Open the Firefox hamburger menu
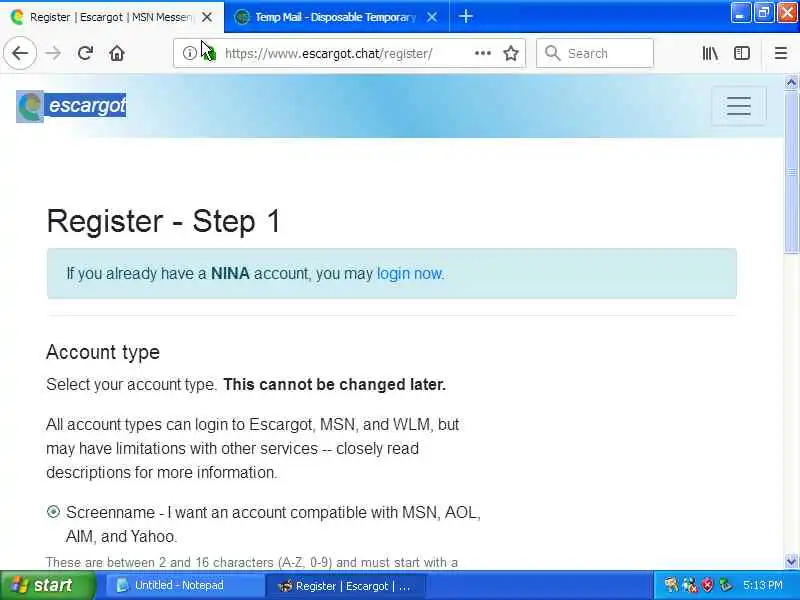 (x=781, y=53)
